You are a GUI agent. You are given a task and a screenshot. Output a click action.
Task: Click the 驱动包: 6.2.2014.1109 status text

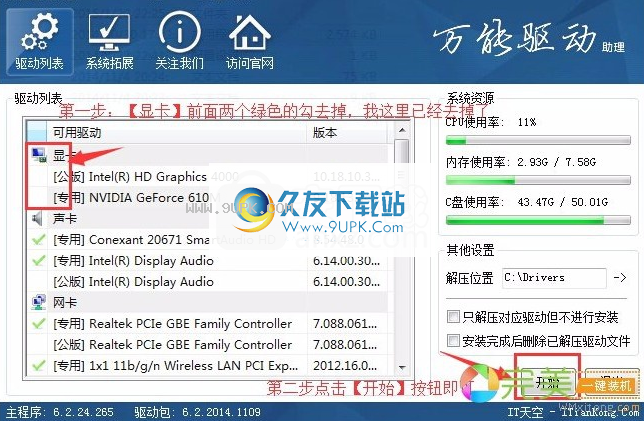[198, 412]
